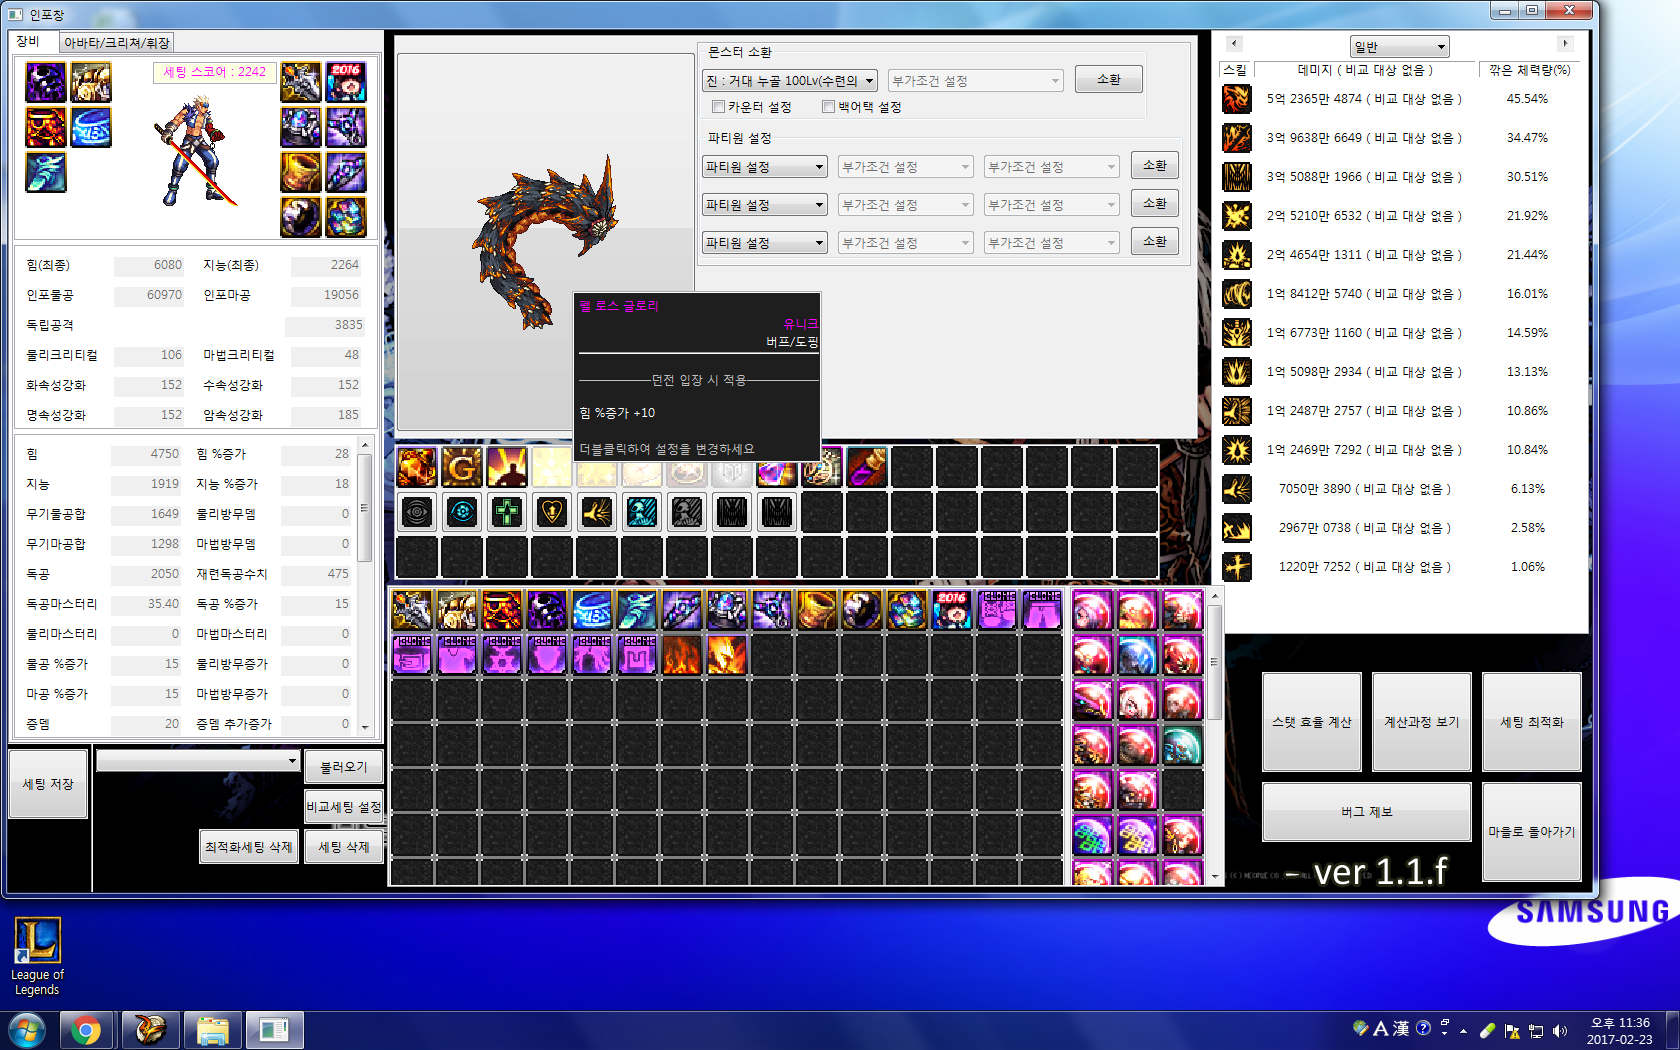Enable the 백어택 설정 checkbox
This screenshot has height=1050, width=1680.
point(828,107)
